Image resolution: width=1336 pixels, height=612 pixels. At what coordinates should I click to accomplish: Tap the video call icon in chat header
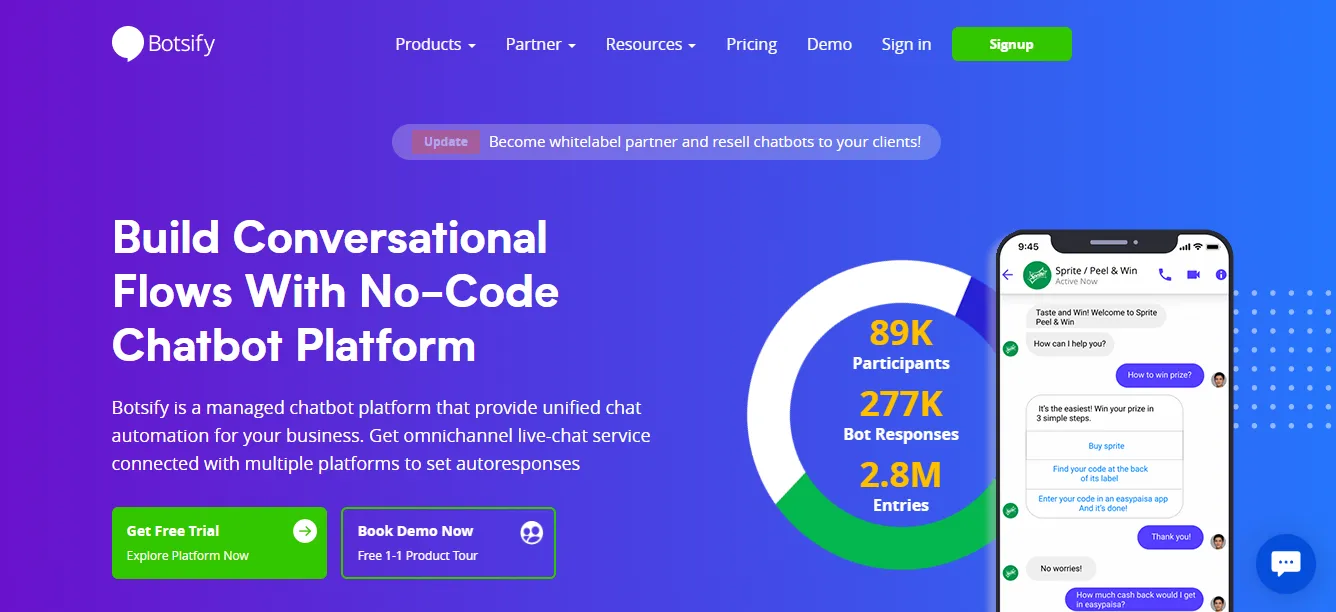coord(1193,274)
